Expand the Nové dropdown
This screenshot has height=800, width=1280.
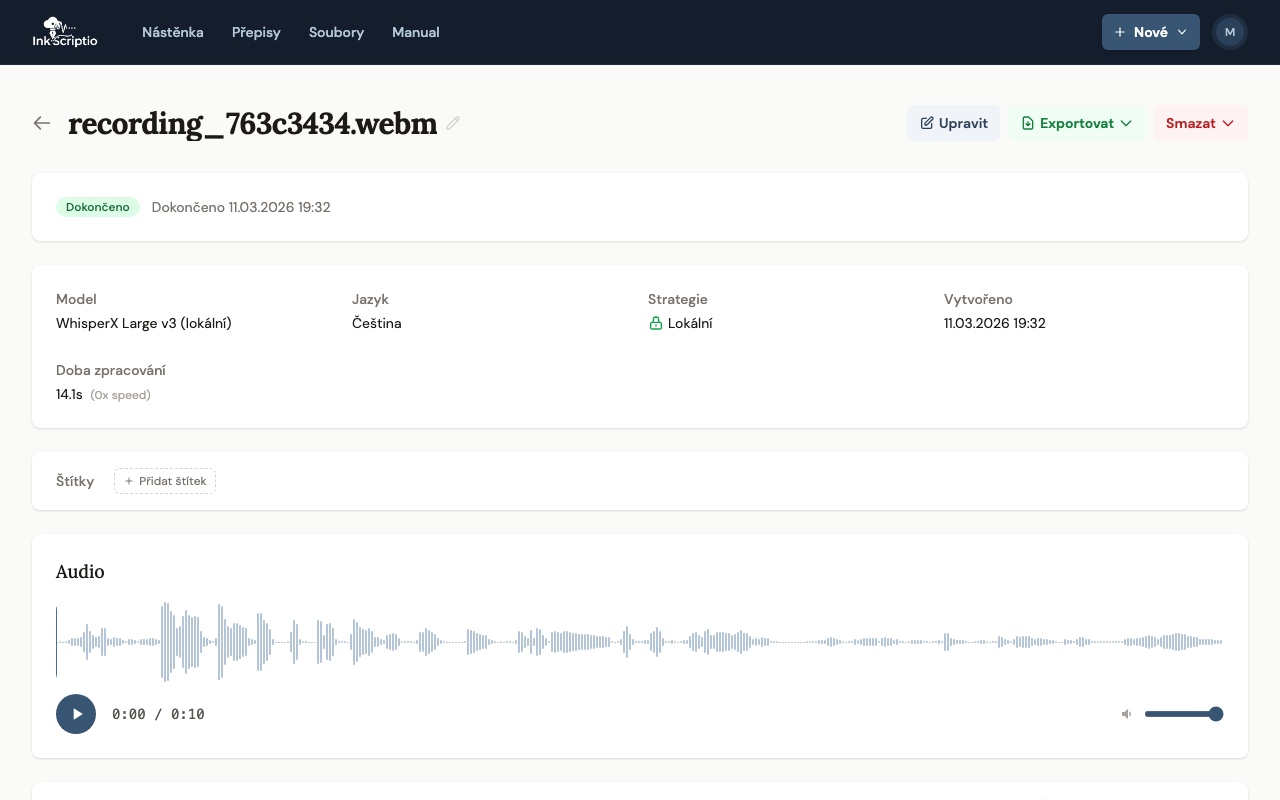pyautogui.click(x=1150, y=32)
